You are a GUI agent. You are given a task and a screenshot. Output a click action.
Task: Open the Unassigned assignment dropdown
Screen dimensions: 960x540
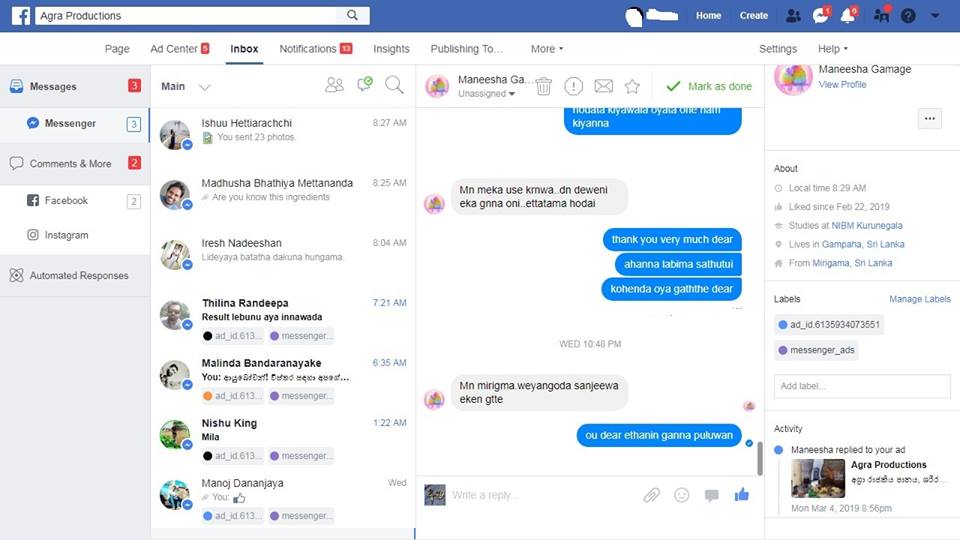tap(487, 94)
